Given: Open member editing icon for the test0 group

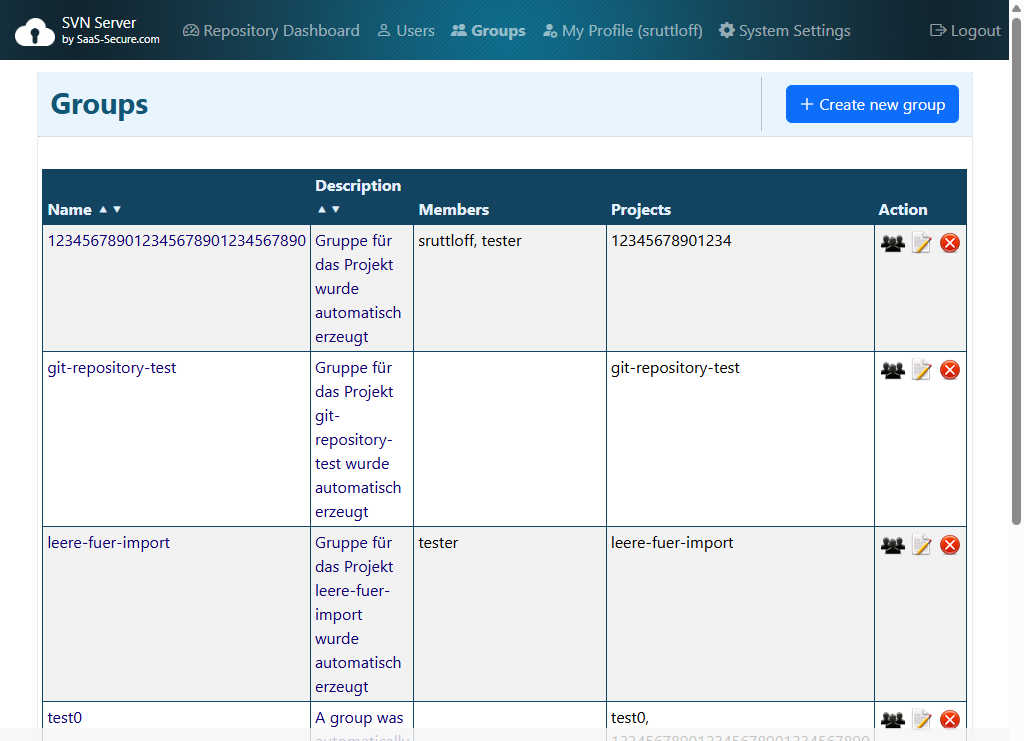Looking at the screenshot, I should (893, 719).
